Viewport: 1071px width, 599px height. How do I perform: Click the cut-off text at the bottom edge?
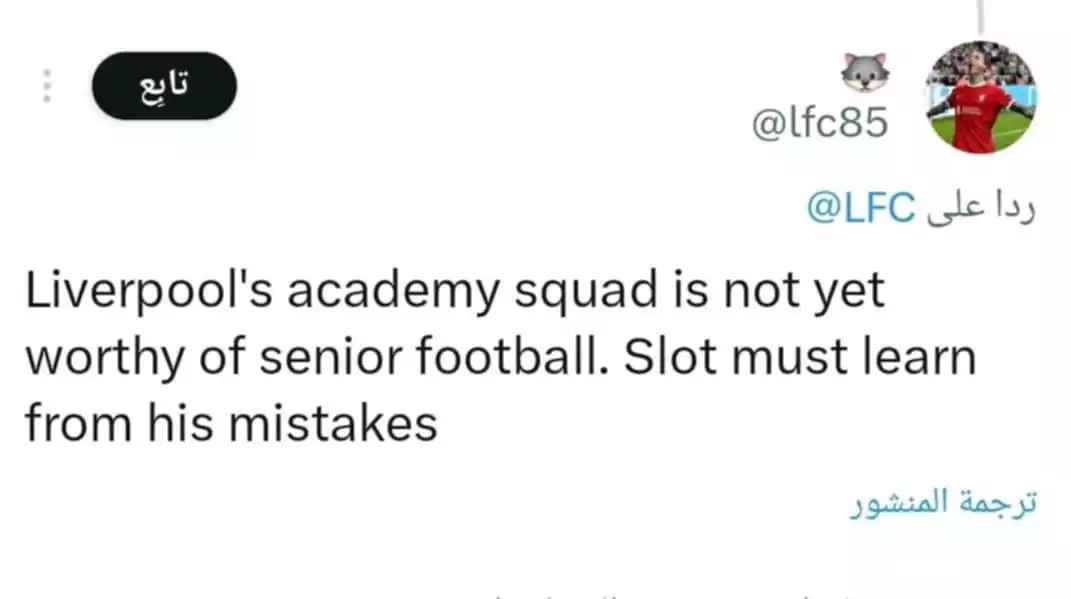[x=600, y=594]
